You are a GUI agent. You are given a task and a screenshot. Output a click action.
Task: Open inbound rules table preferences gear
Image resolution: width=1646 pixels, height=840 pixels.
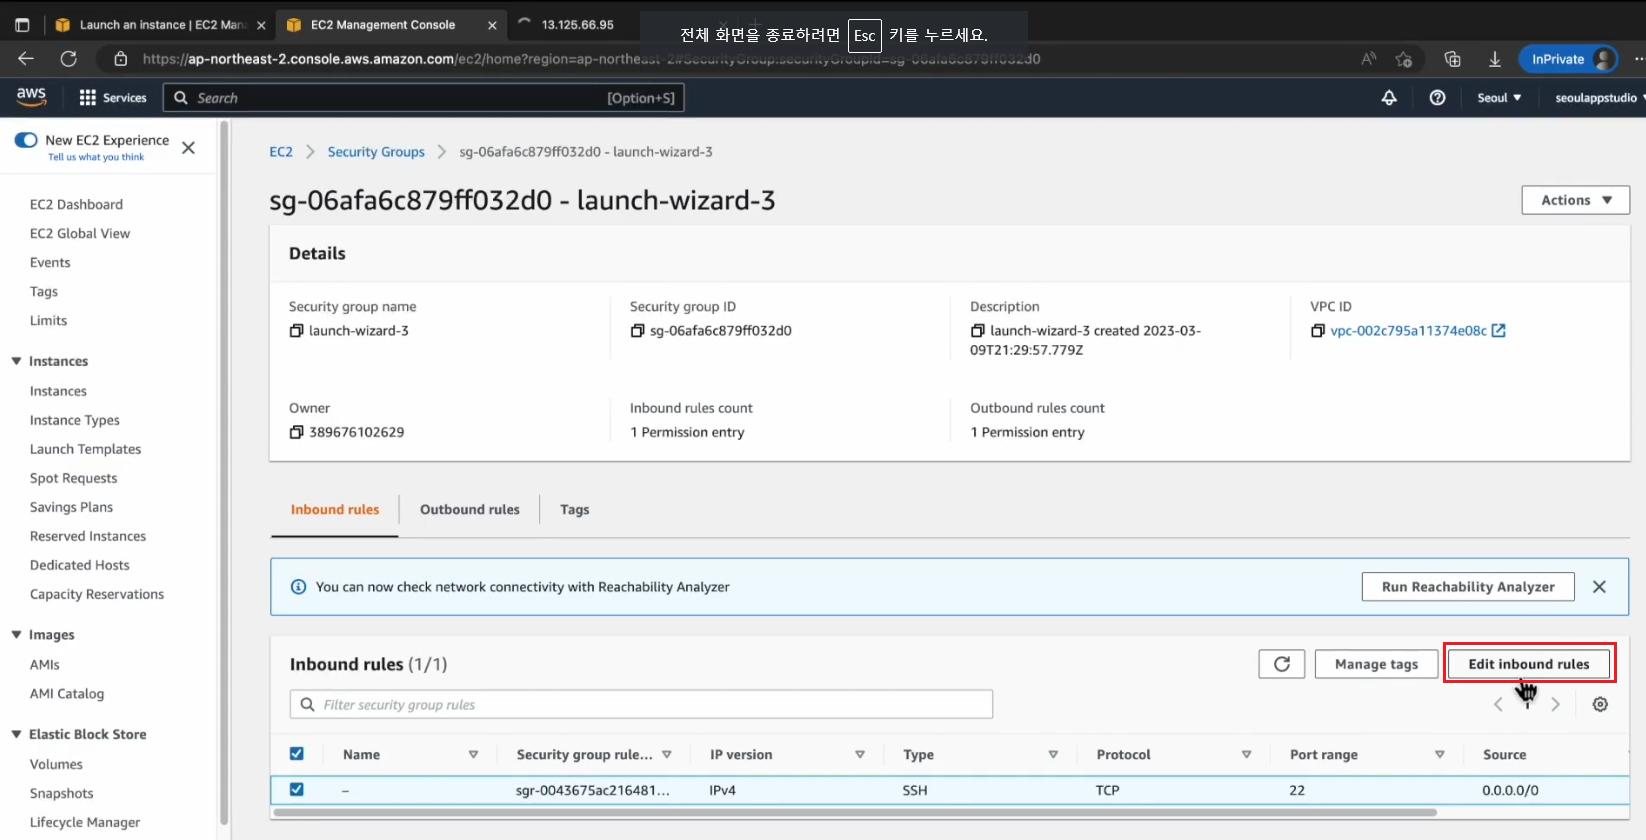1600,704
